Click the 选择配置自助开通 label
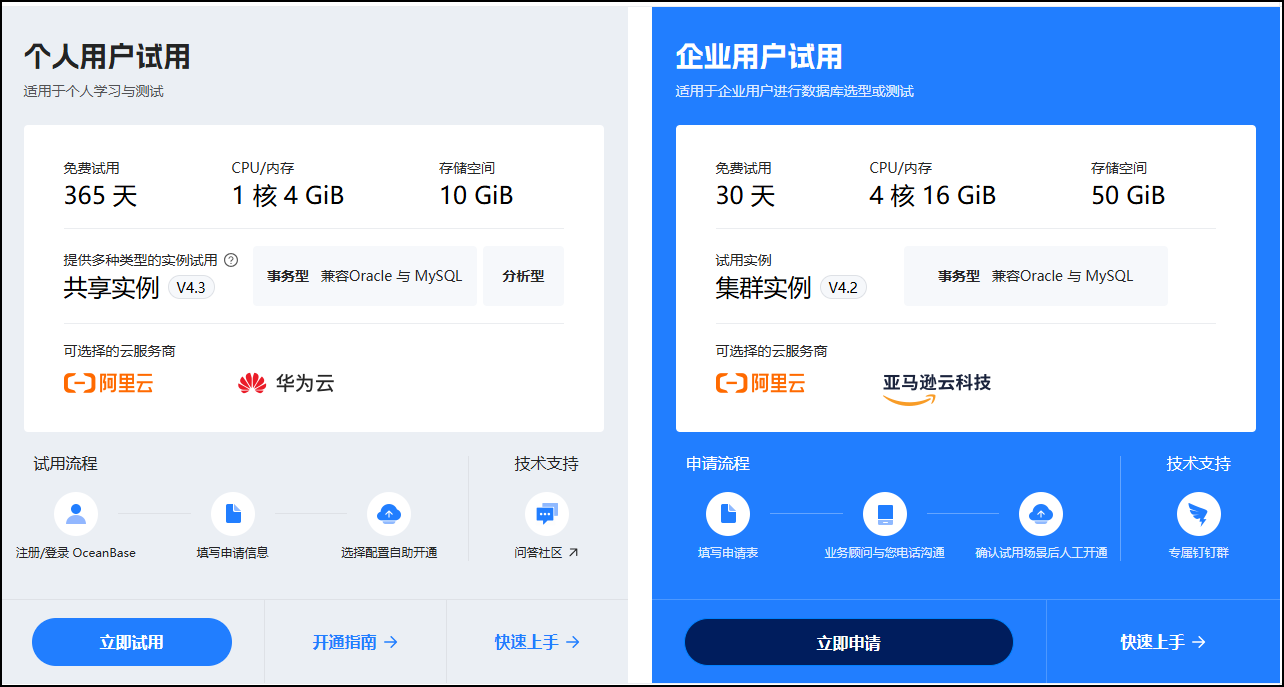The image size is (1284, 687). coord(389,552)
